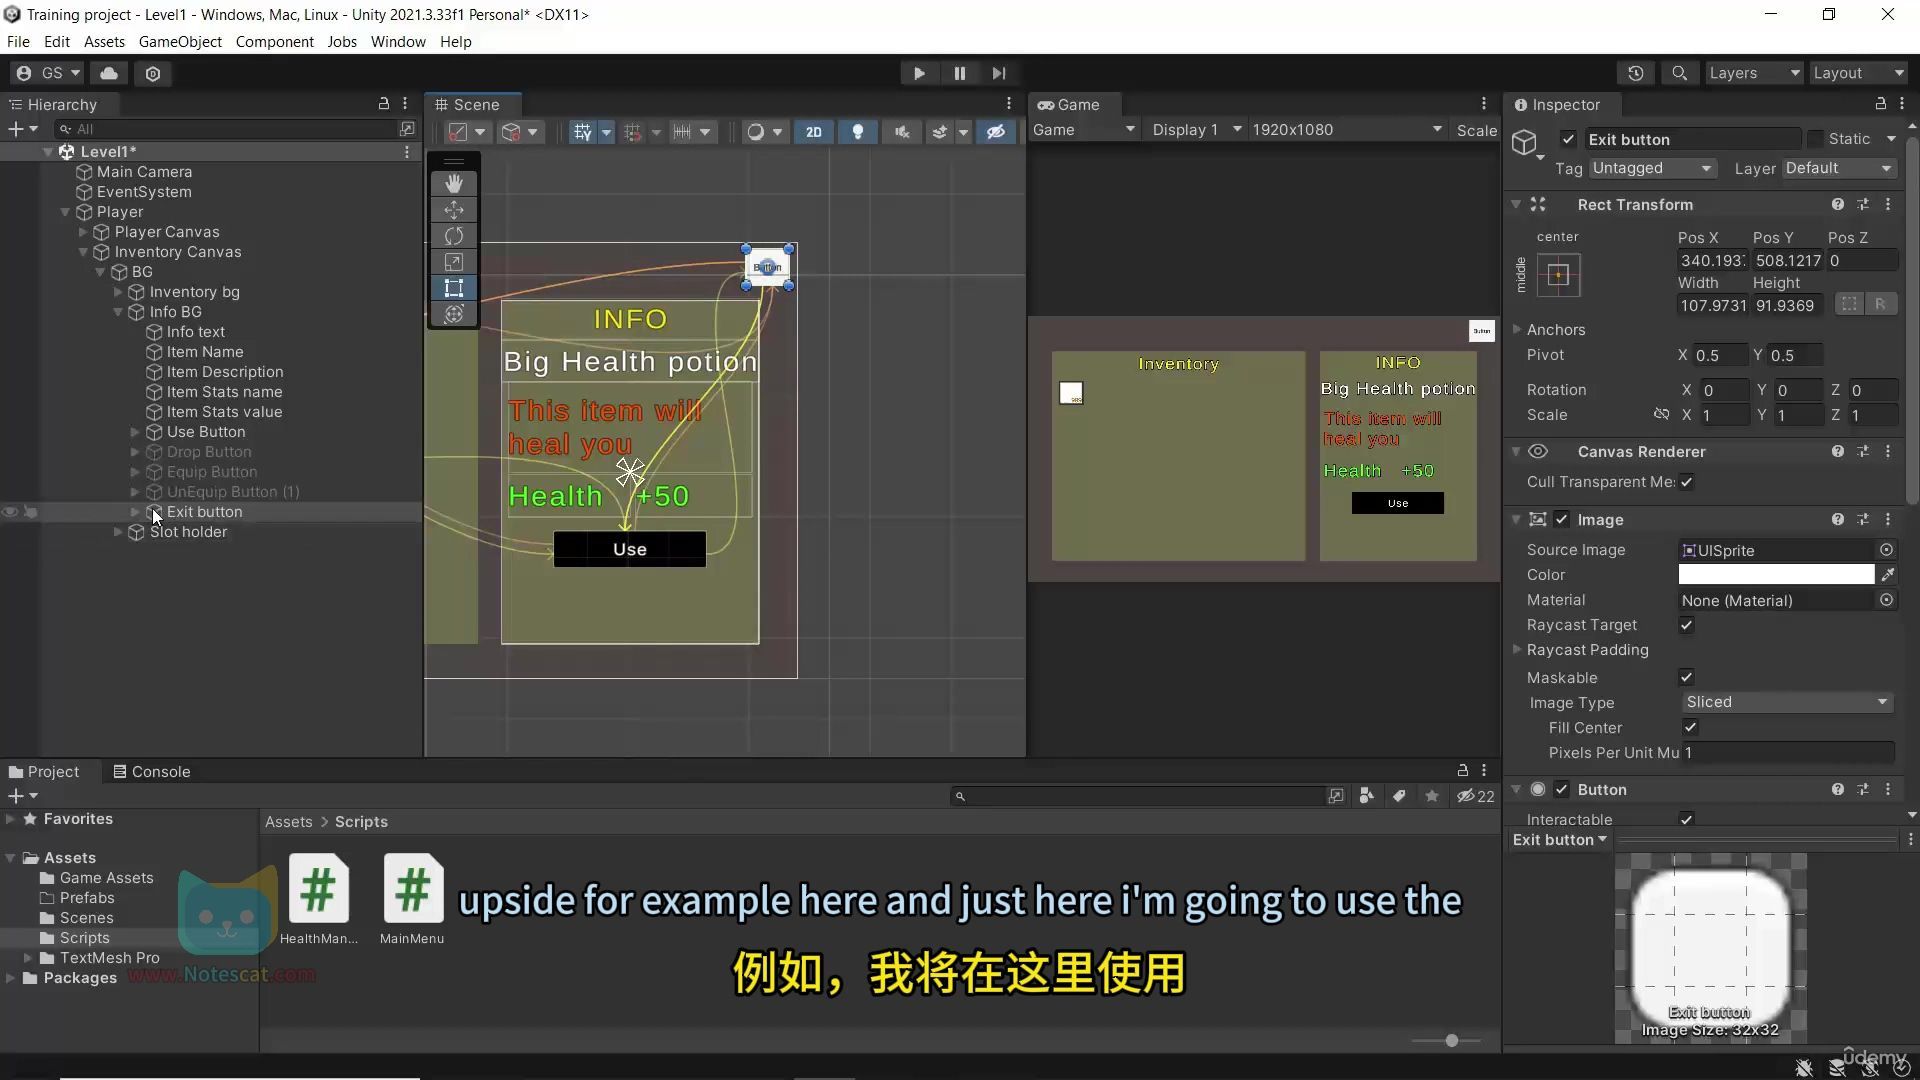
Task: Expand the Anchors section
Action: [1517, 329]
